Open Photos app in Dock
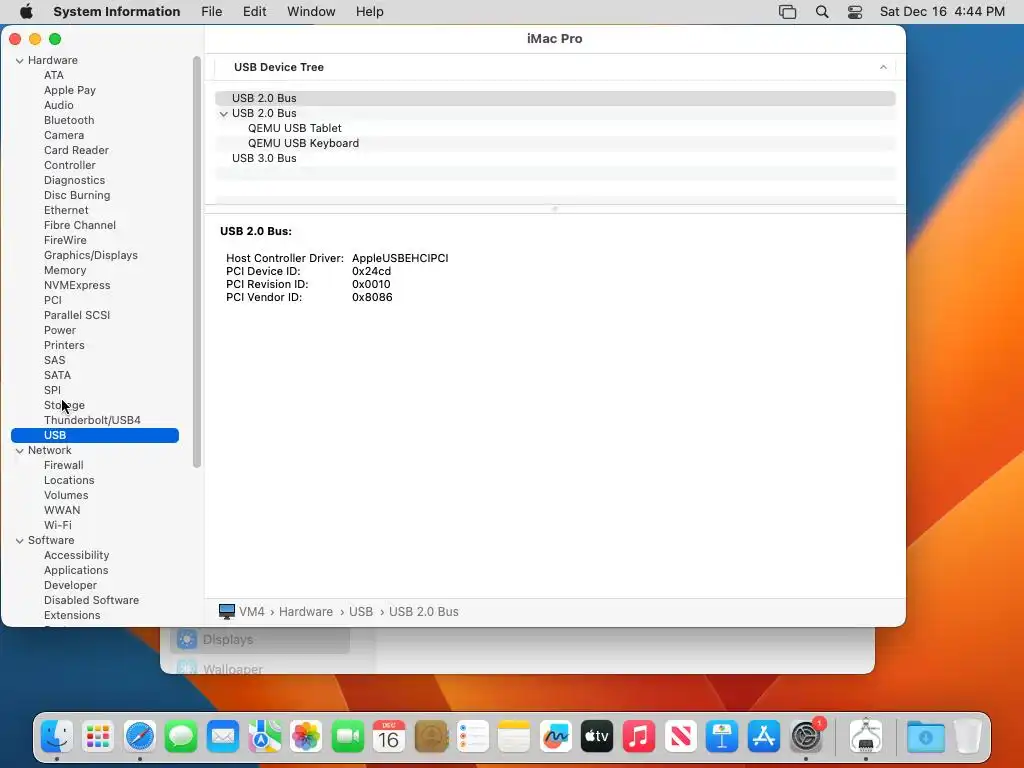The image size is (1024, 768). (x=306, y=737)
